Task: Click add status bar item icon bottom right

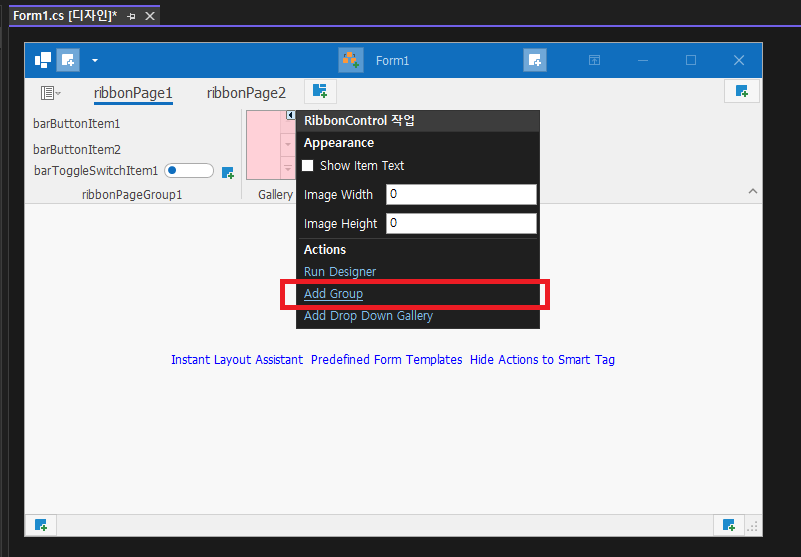Action: pyautogui.click(x=729, y=525)
